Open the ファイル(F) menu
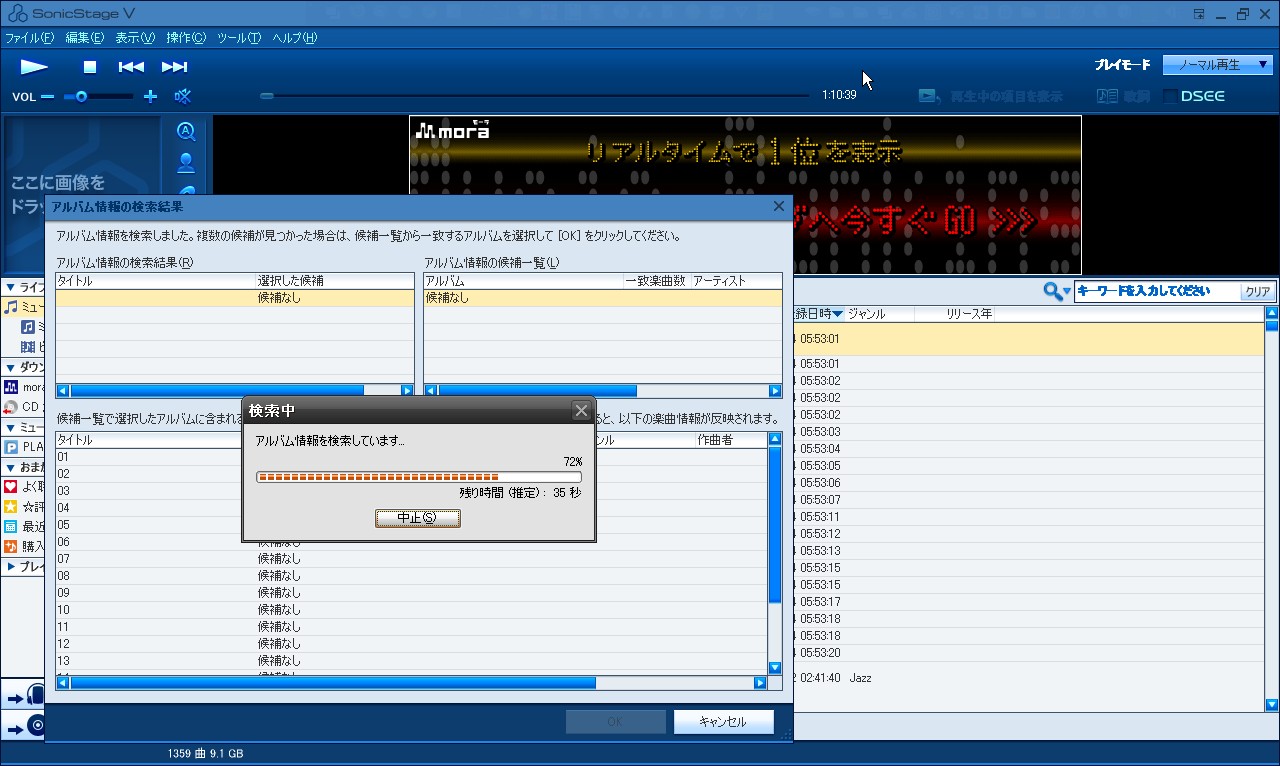Image resolution: width=1280 pixels, height=766 pixels. pyautogui.click(x=29, y=38)
